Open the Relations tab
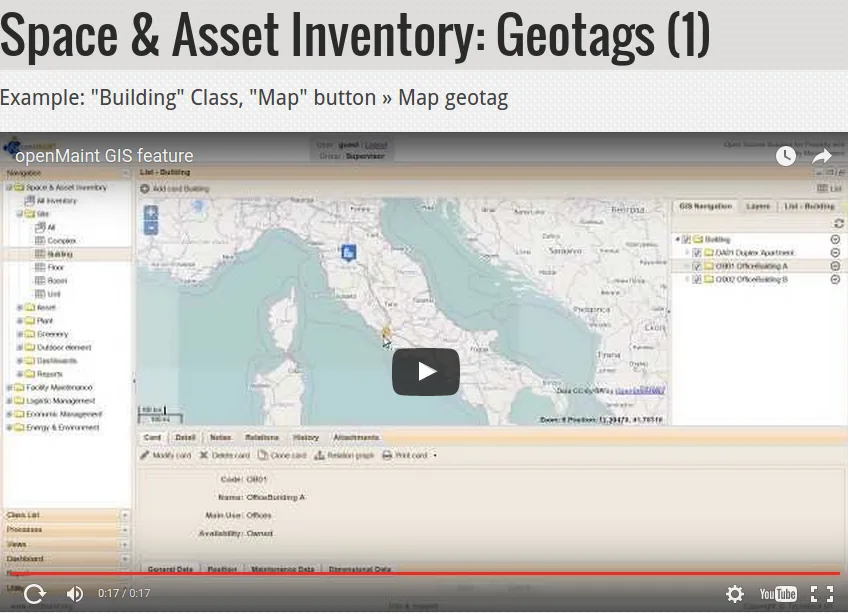 (x=262, y=437)
